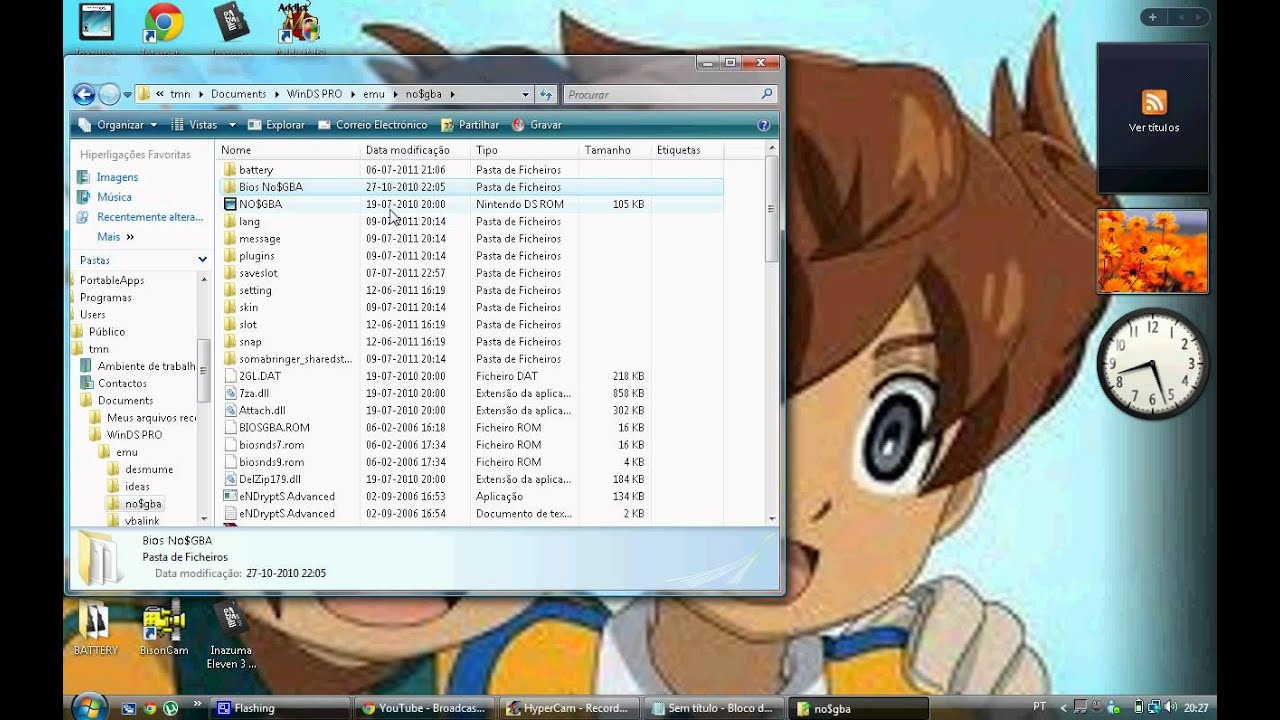Click the Refresh button beside address bar

coord(546,94)
